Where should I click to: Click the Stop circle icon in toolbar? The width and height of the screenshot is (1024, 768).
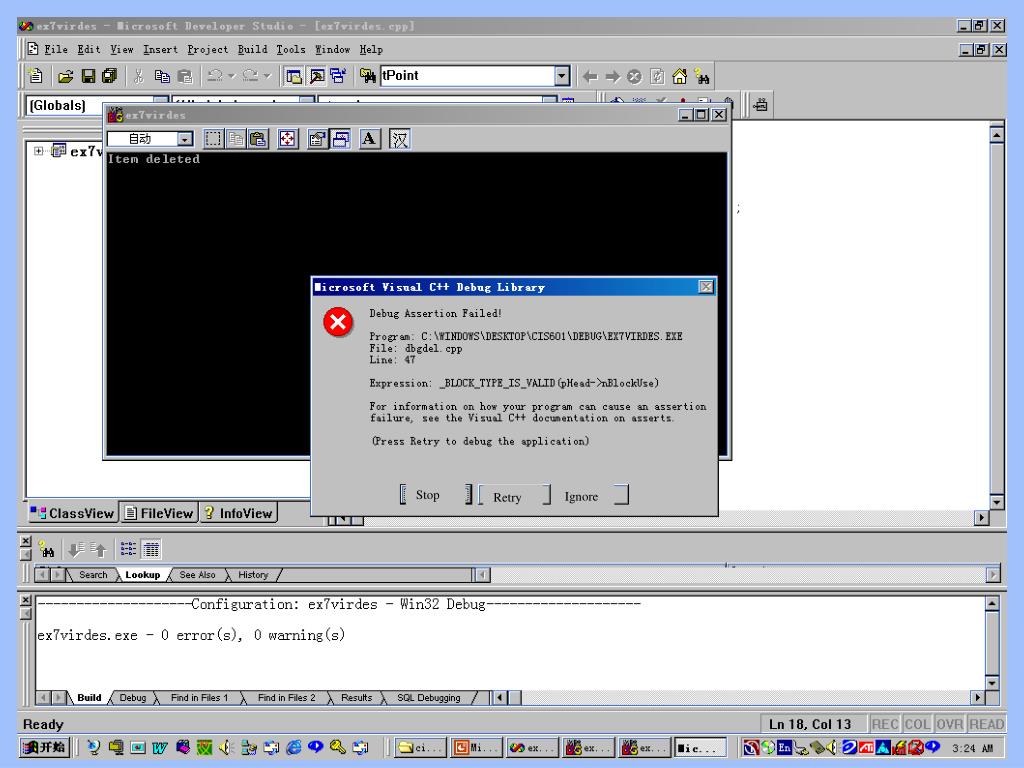pyautogui.click(x=634, y=77)
